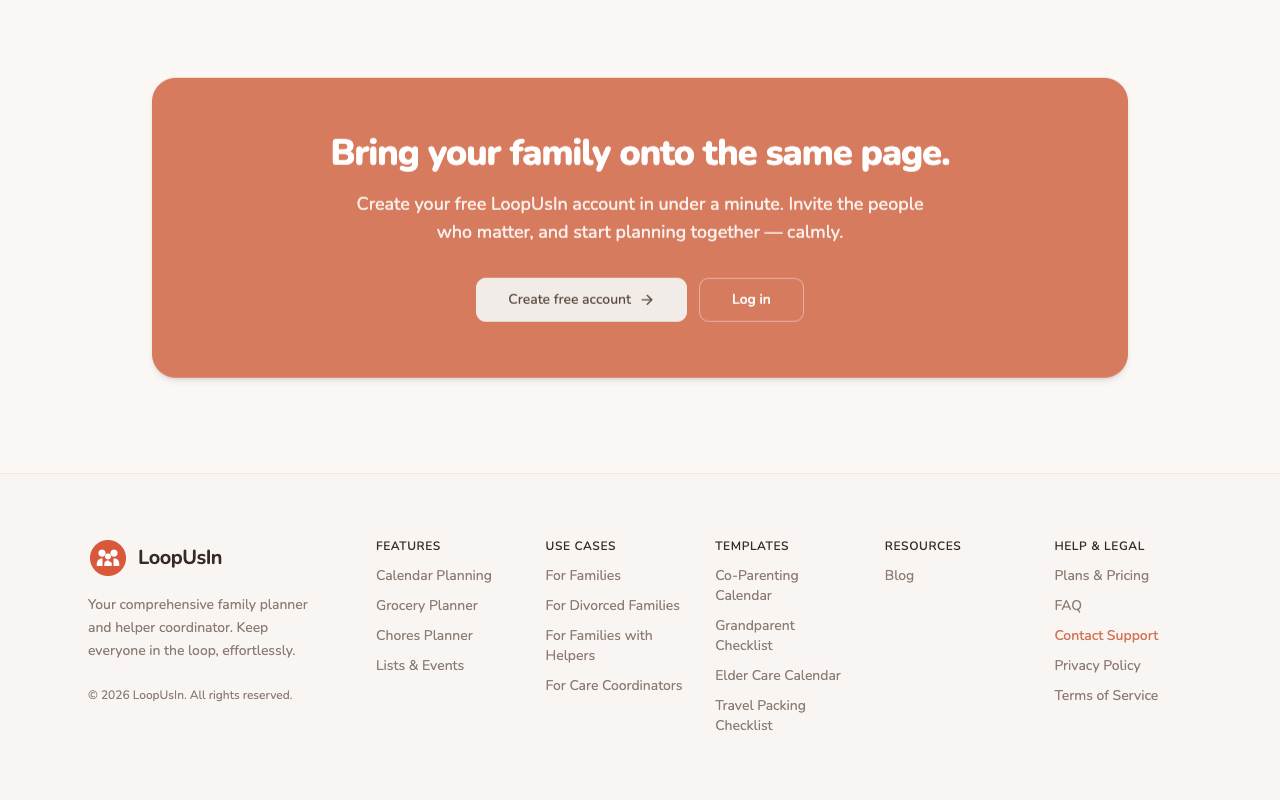
Task: Click the HELP & LEGAL column heading
Action: (1099, 546)
